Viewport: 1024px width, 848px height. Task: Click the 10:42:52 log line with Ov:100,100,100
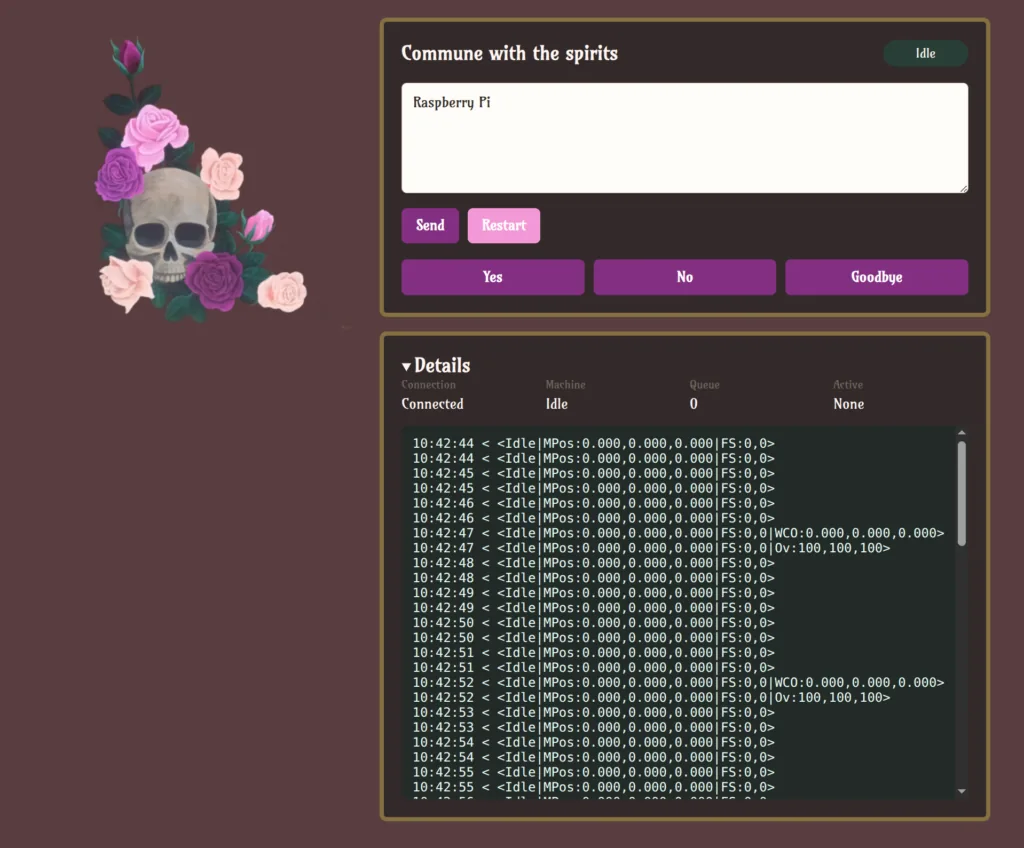point(652,698)
